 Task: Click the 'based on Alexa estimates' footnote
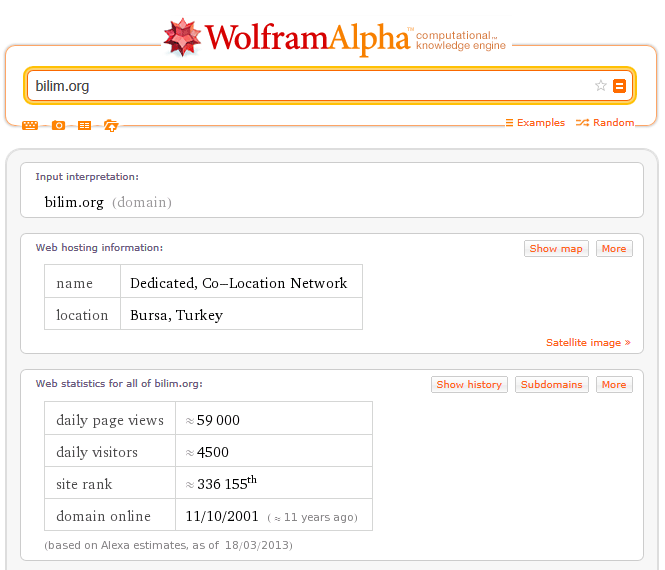tap(168, 545)
